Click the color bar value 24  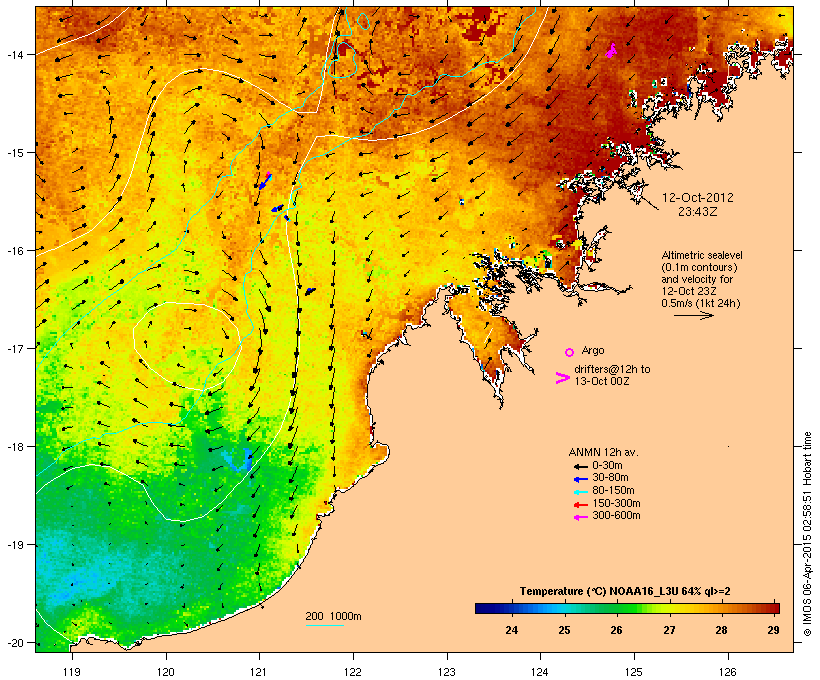pos(511,630)
